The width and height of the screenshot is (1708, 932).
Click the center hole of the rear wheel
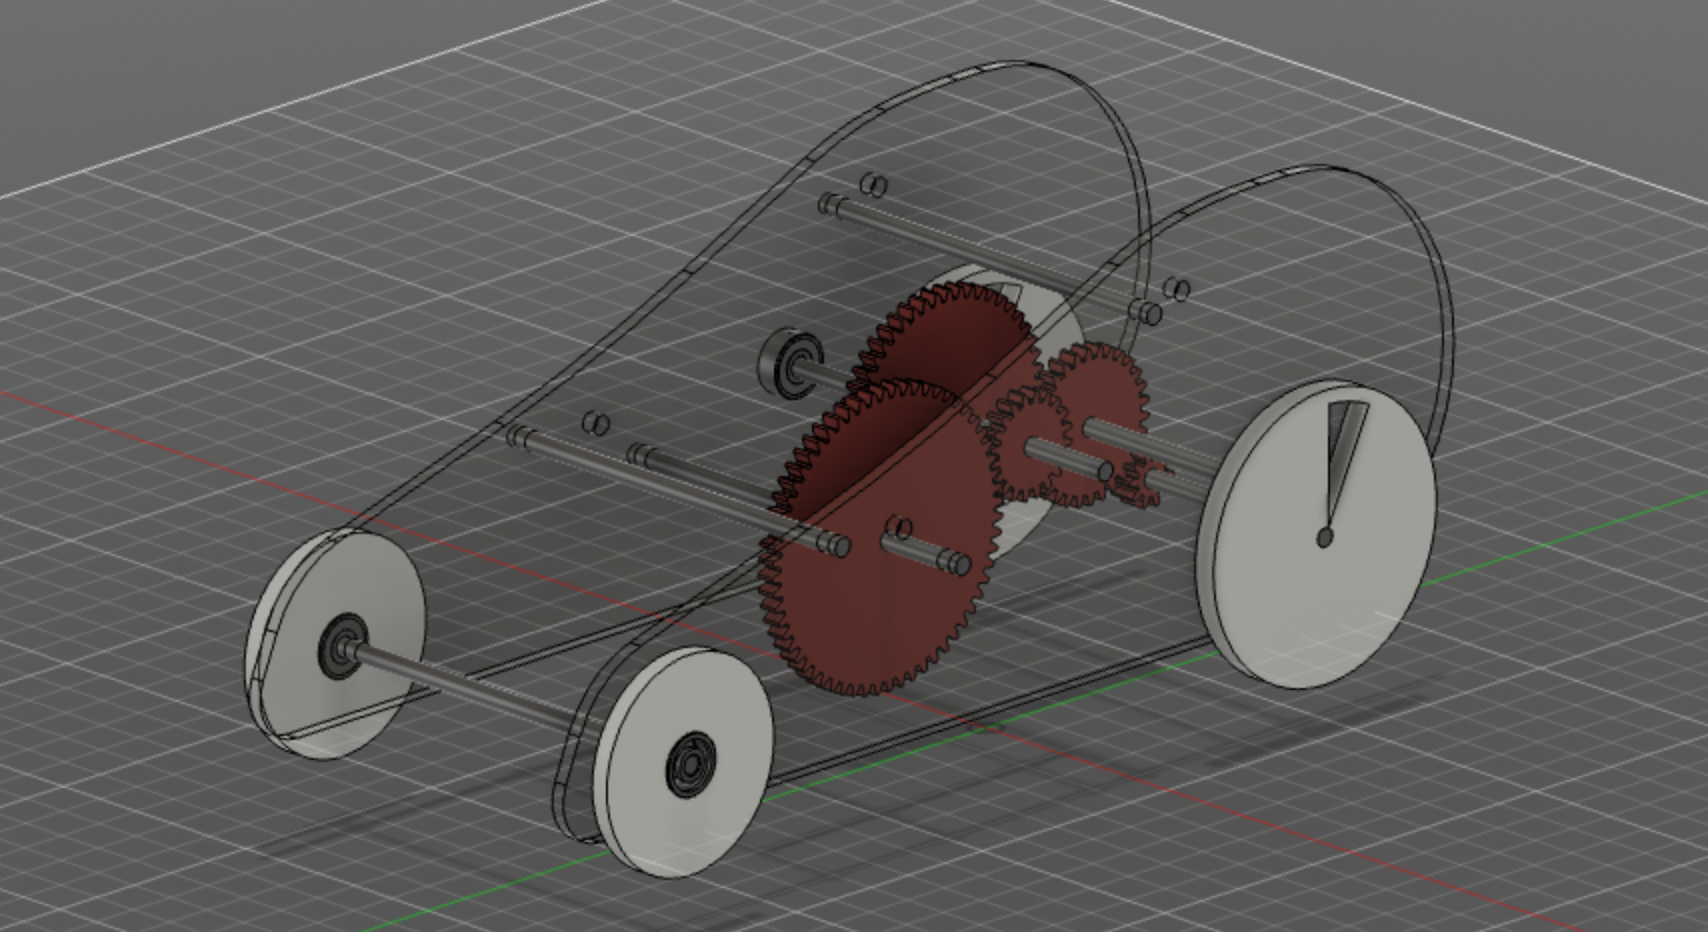click(x=1325, y=538)
